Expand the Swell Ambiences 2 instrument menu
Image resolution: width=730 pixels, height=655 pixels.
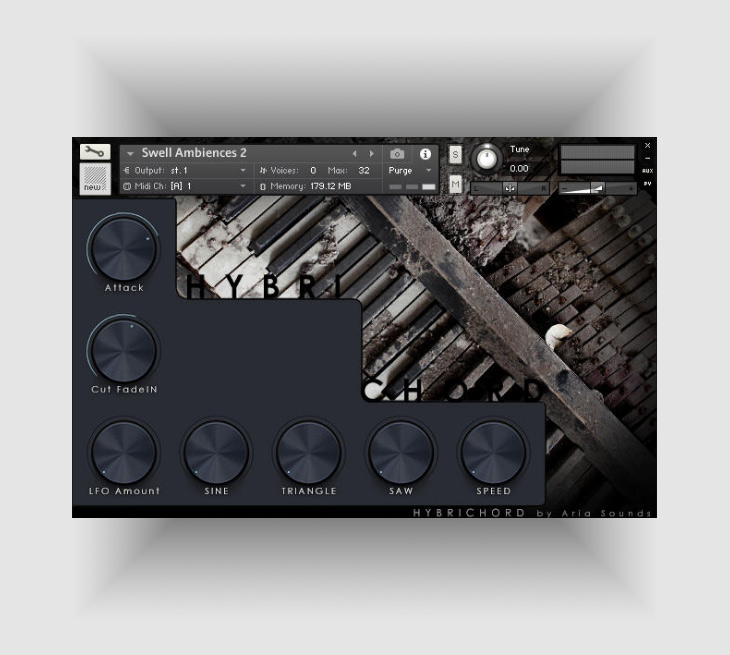coord(130,154)
